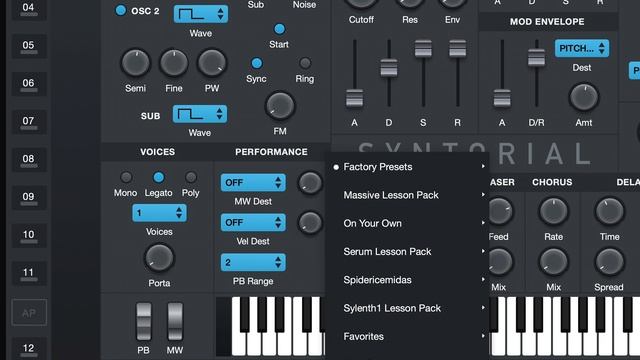This screenshot has height=360, width=640.
Task: Select lesson 11 in sidebar
Action: (x=29, y=273)
